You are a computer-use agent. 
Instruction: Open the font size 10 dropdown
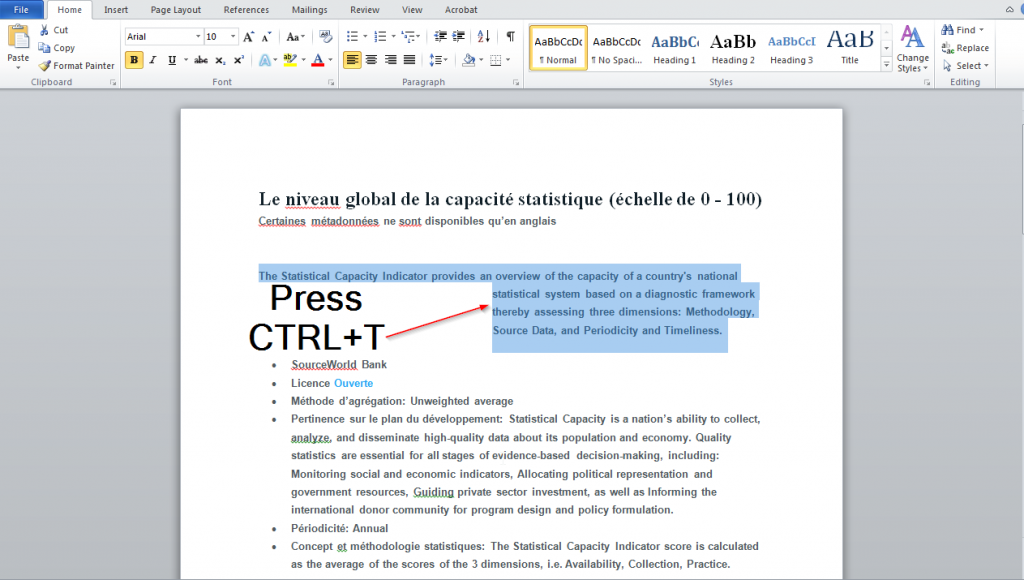pyautogui.click(x=233, y=37)
